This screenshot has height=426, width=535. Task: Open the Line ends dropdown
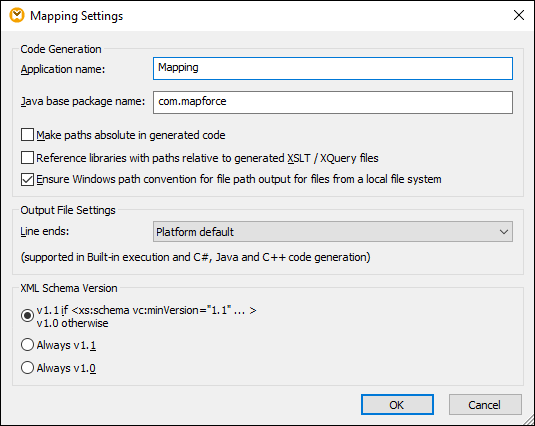(x=333, y=232)
